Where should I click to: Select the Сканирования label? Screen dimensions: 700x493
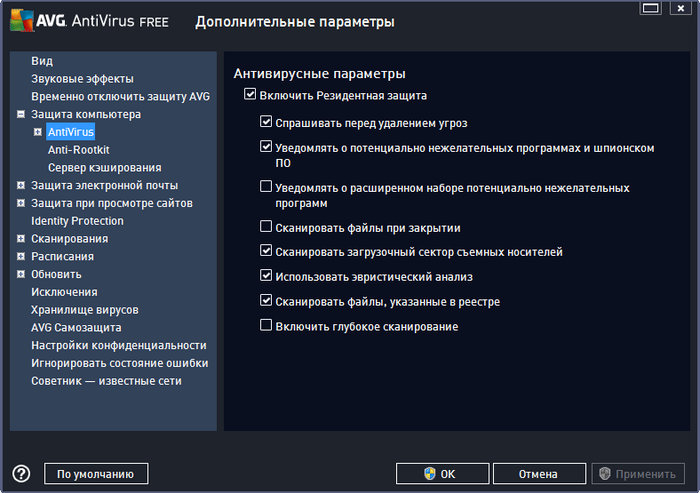click(x=70, y=239)
